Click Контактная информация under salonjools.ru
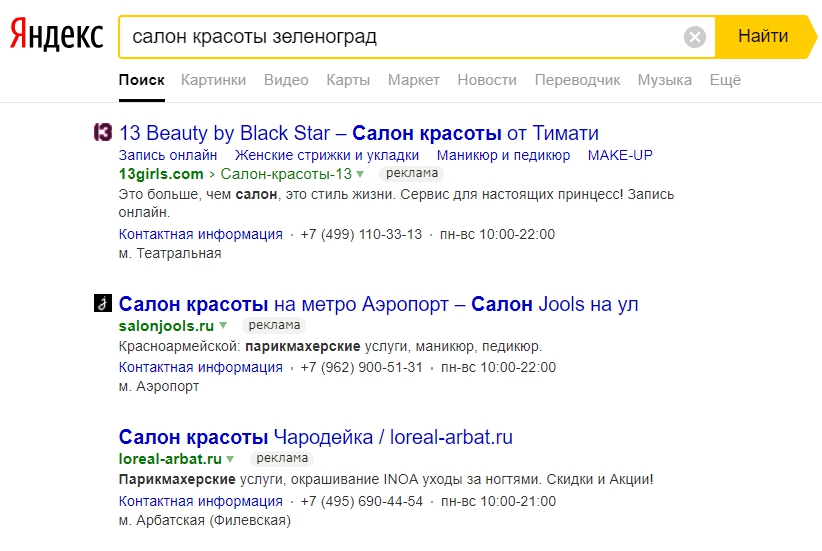This screenshot has height=551, width=822. point(200,367)
